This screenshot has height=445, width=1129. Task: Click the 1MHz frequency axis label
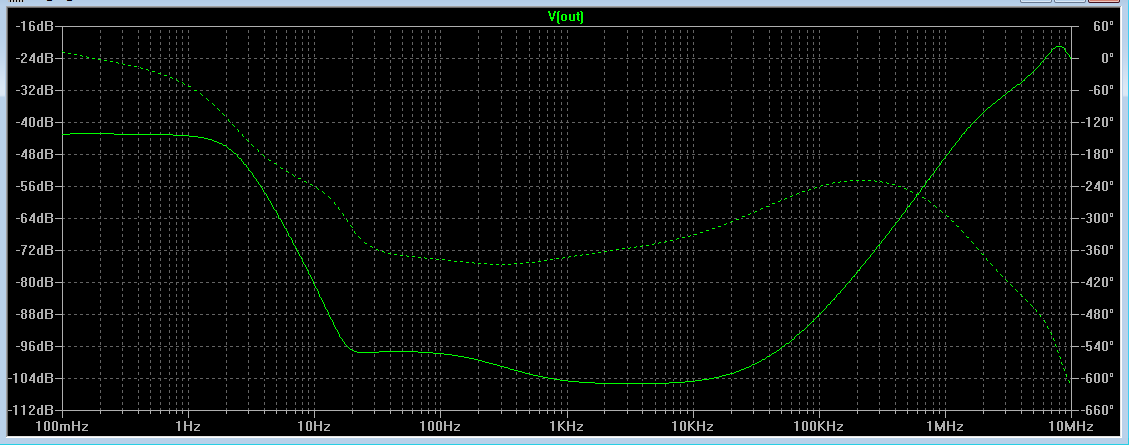pyautogui.click(x=945, y=427)
